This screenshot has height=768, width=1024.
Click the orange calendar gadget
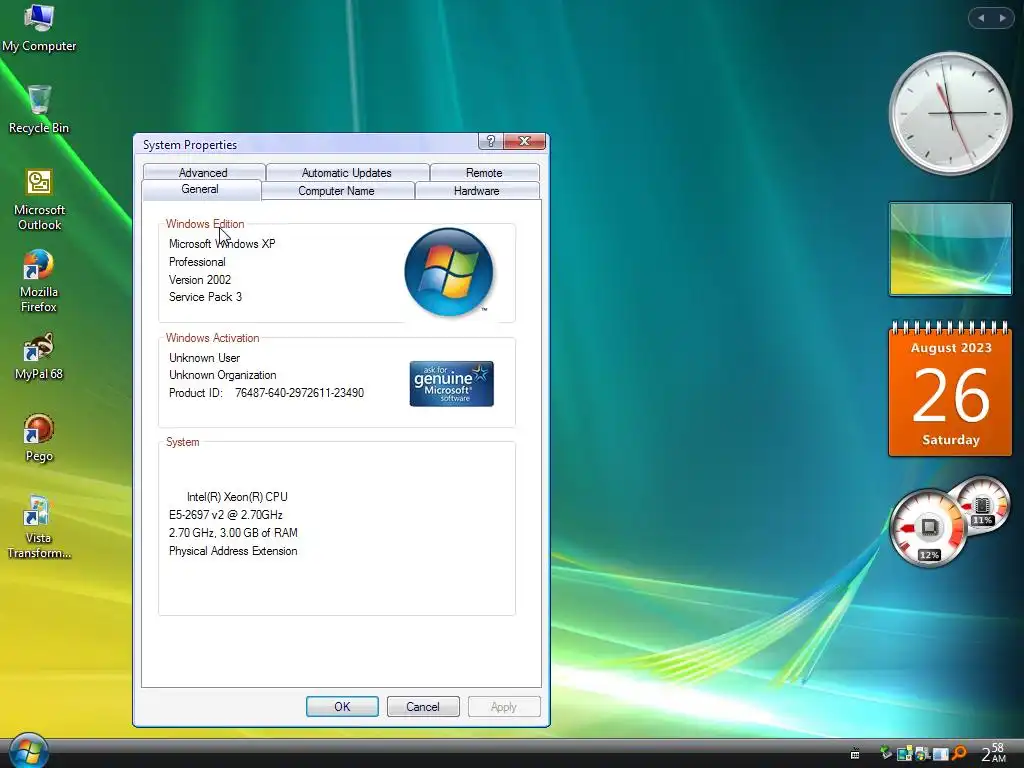pyautogui.click(x=950, y=389)
